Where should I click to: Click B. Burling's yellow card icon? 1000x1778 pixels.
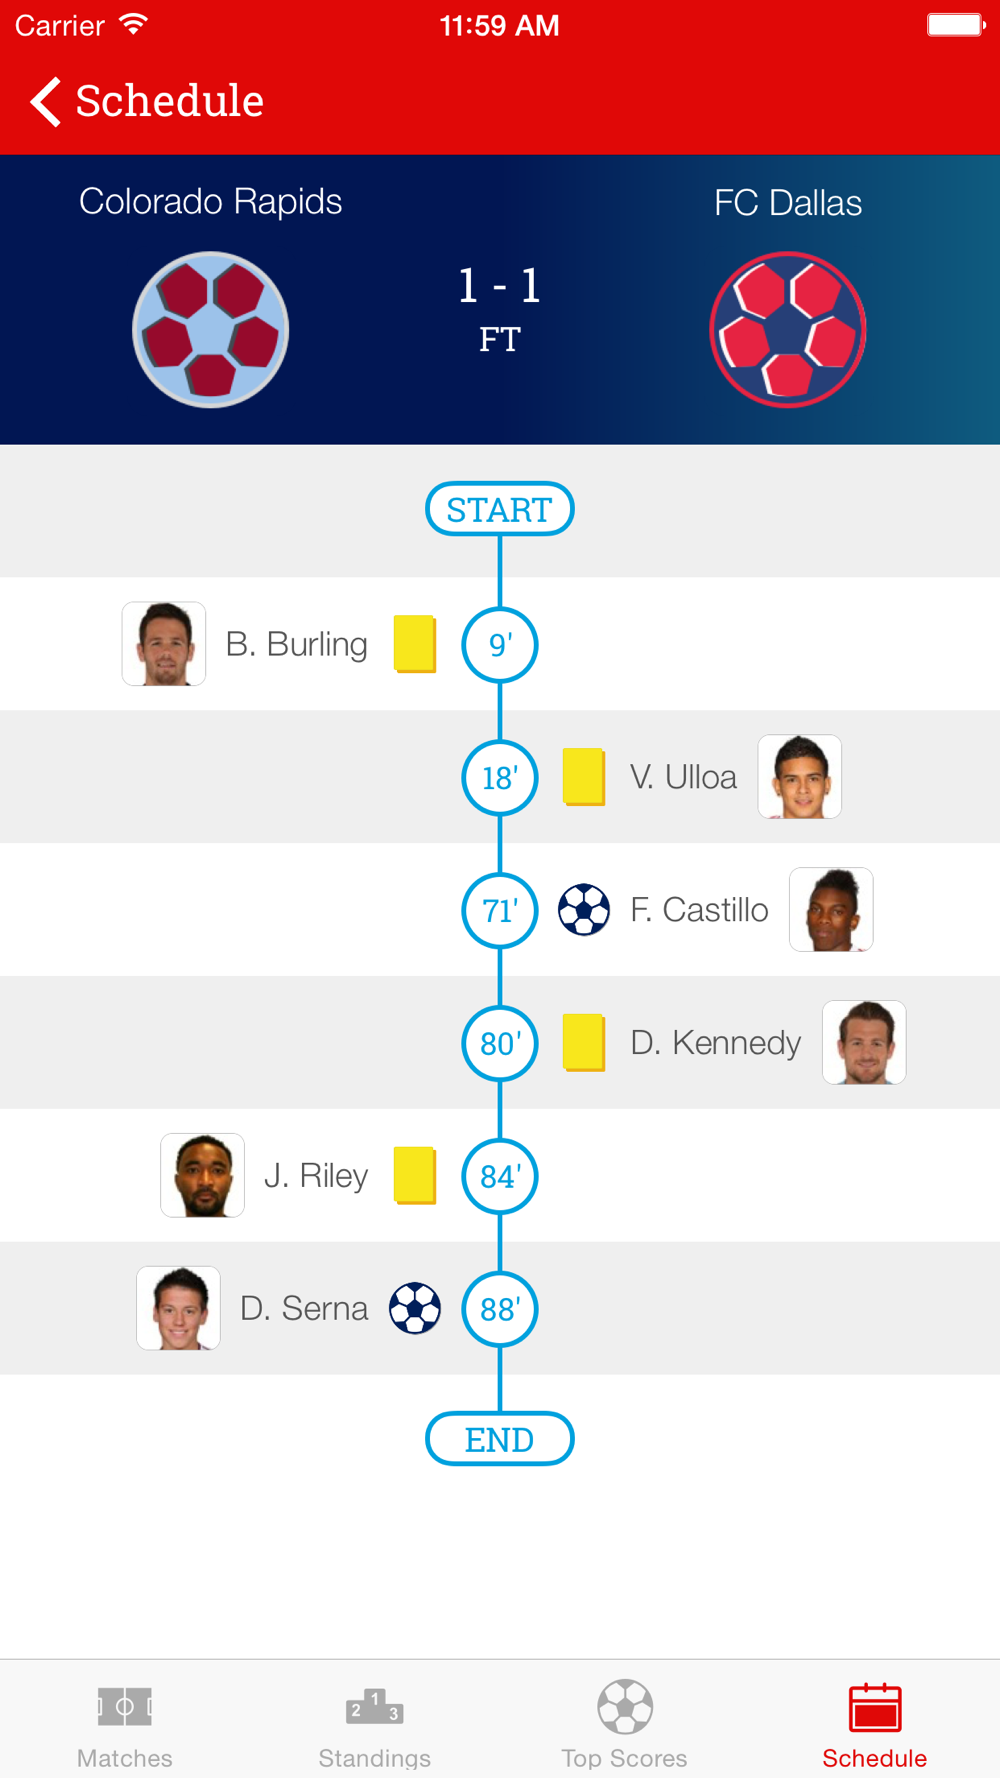coord(415,644)
